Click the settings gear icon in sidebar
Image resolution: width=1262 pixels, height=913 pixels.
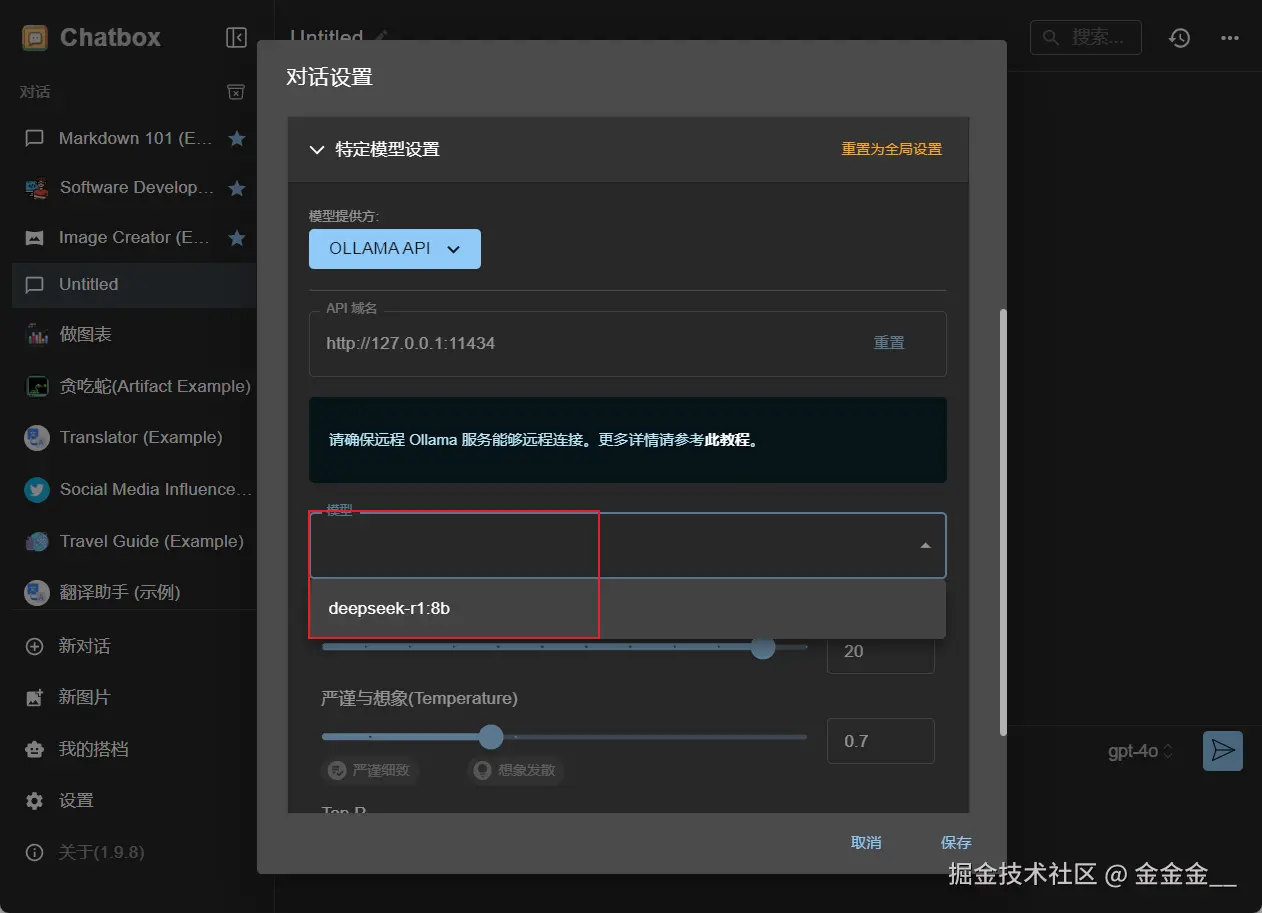coord(35,801)
